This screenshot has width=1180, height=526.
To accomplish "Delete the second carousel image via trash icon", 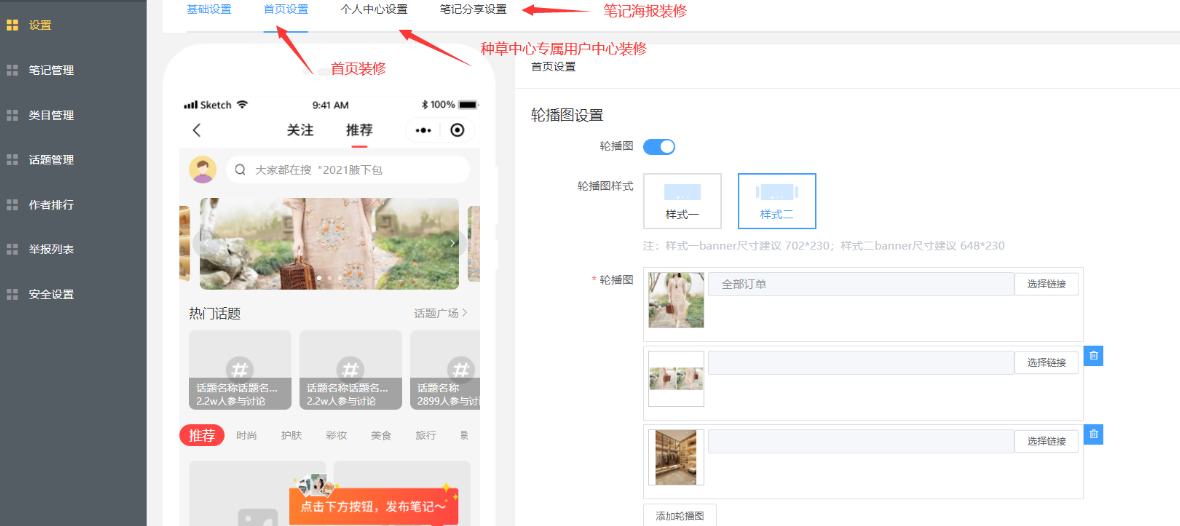I will 1093,355.
